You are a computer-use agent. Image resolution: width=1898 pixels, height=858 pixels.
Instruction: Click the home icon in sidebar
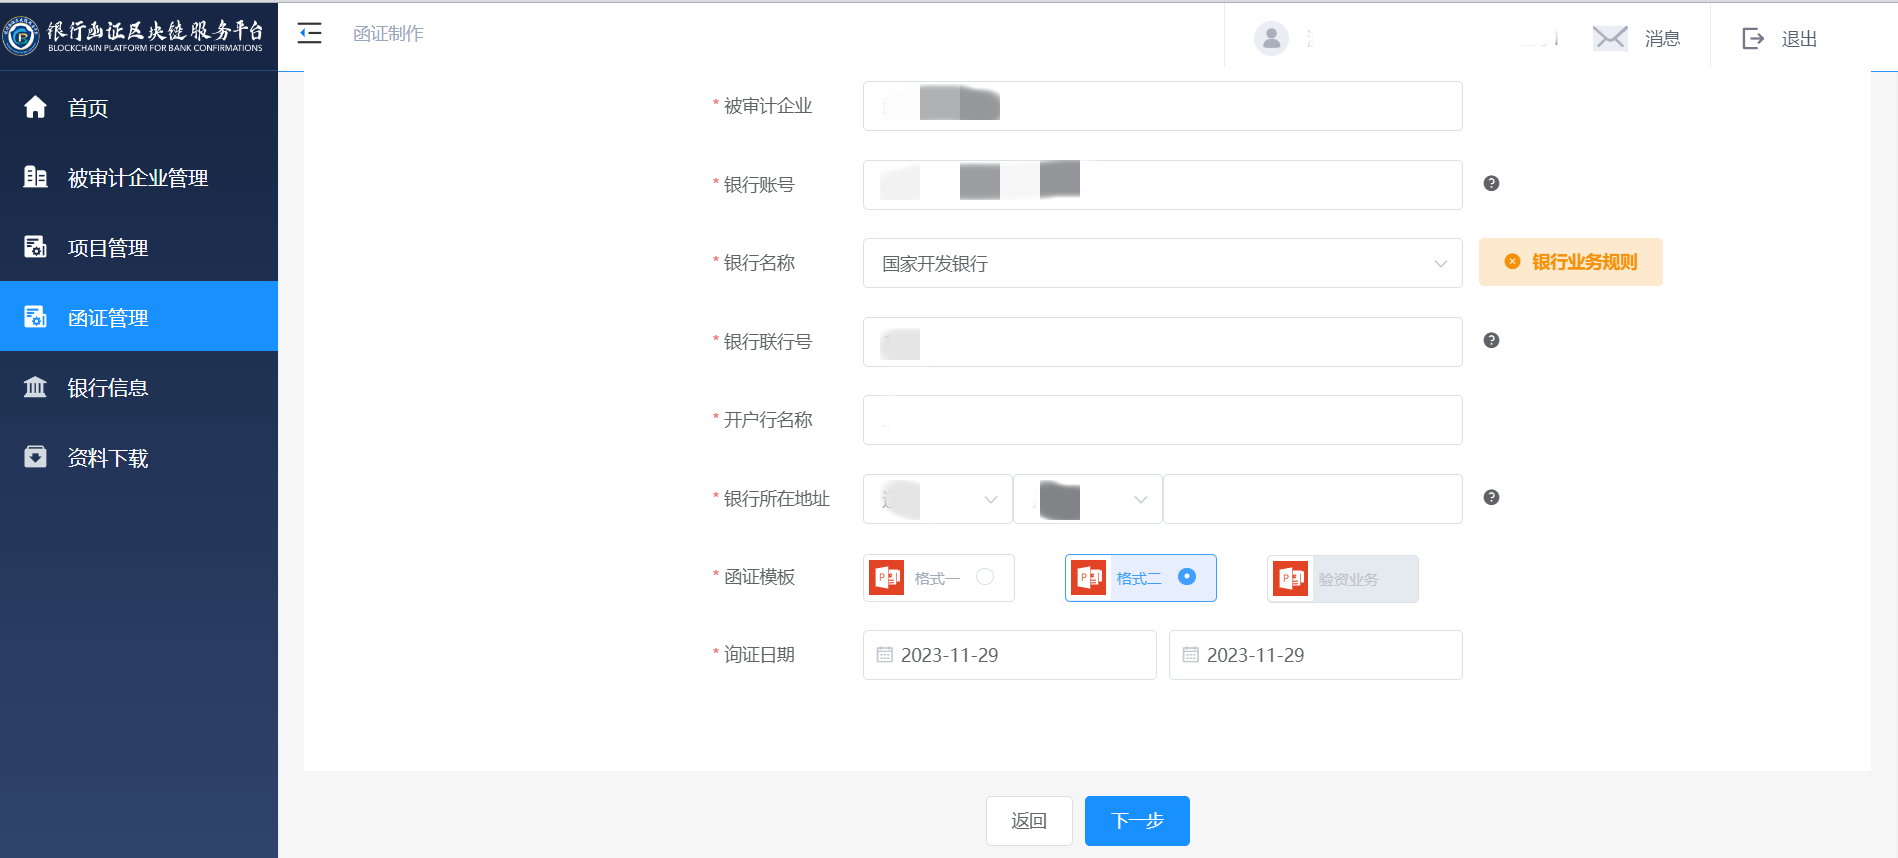coord(35,107)
